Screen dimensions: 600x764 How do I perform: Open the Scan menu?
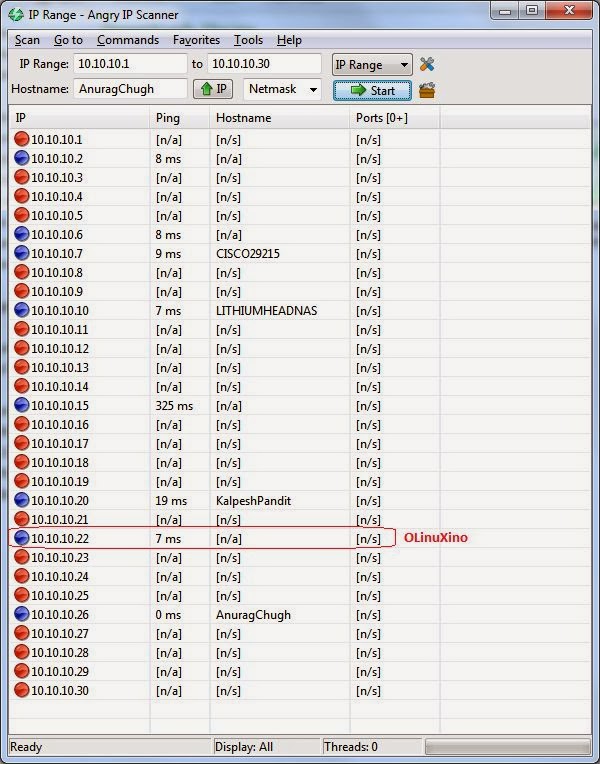pos(27,40)
